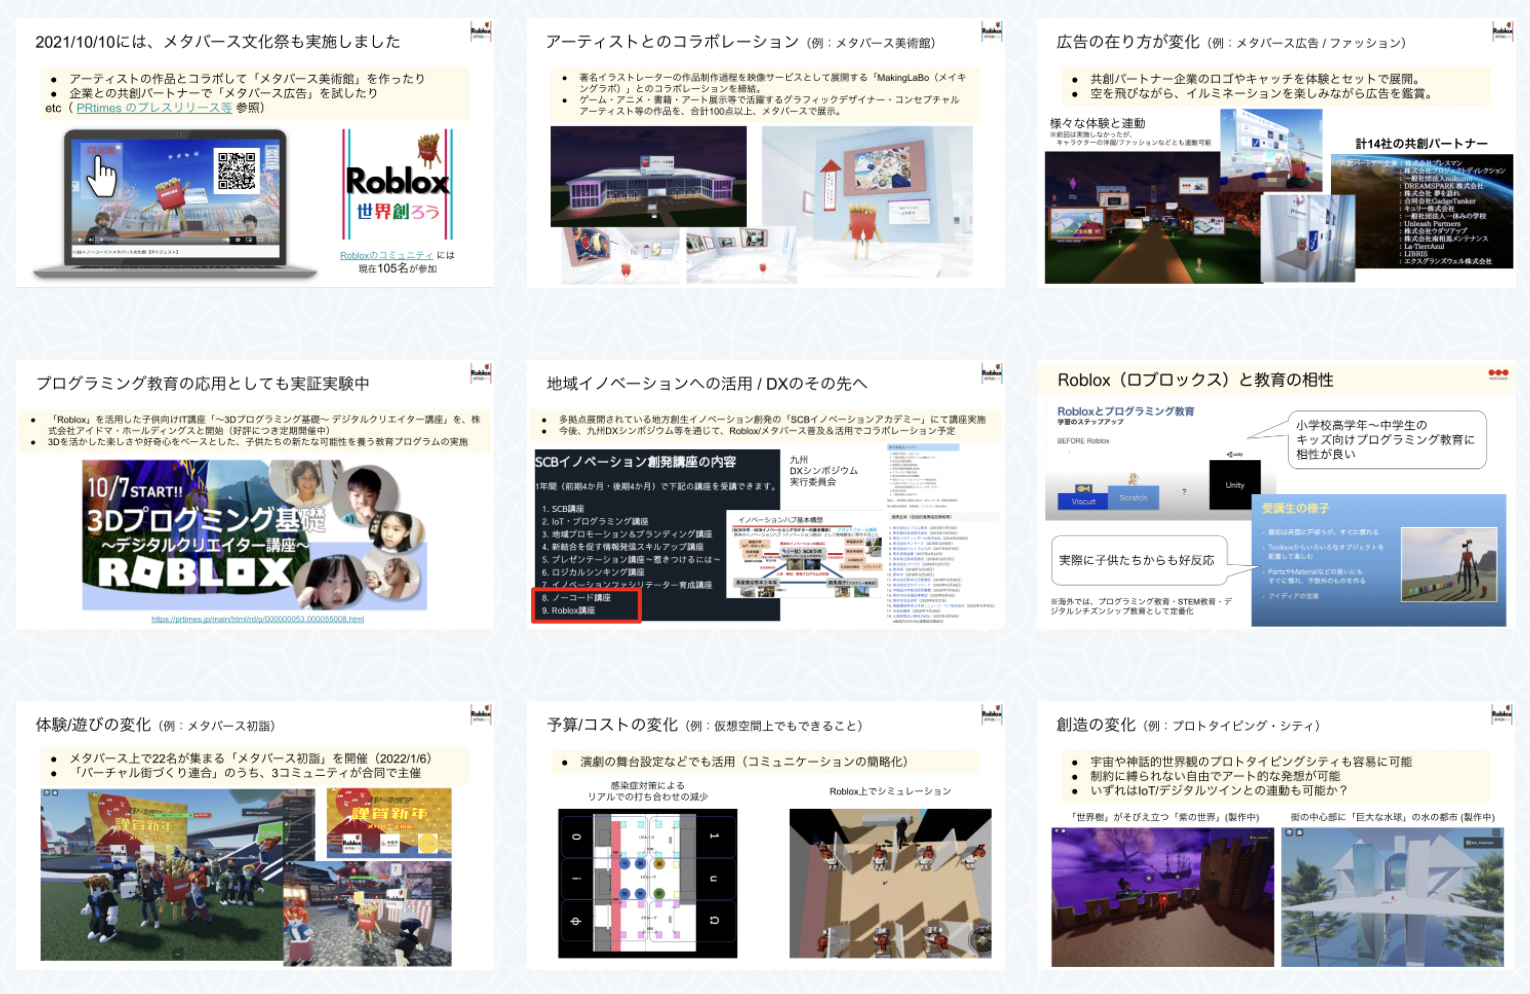Click the title "体験/遊びの変化"

93,725
